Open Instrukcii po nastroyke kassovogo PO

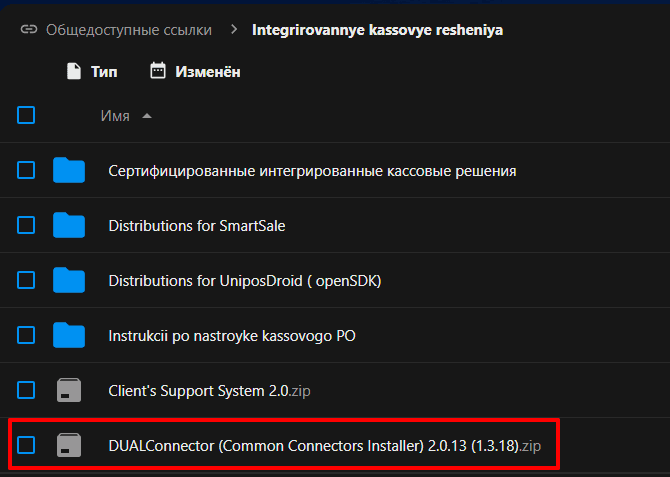[232, 335]
